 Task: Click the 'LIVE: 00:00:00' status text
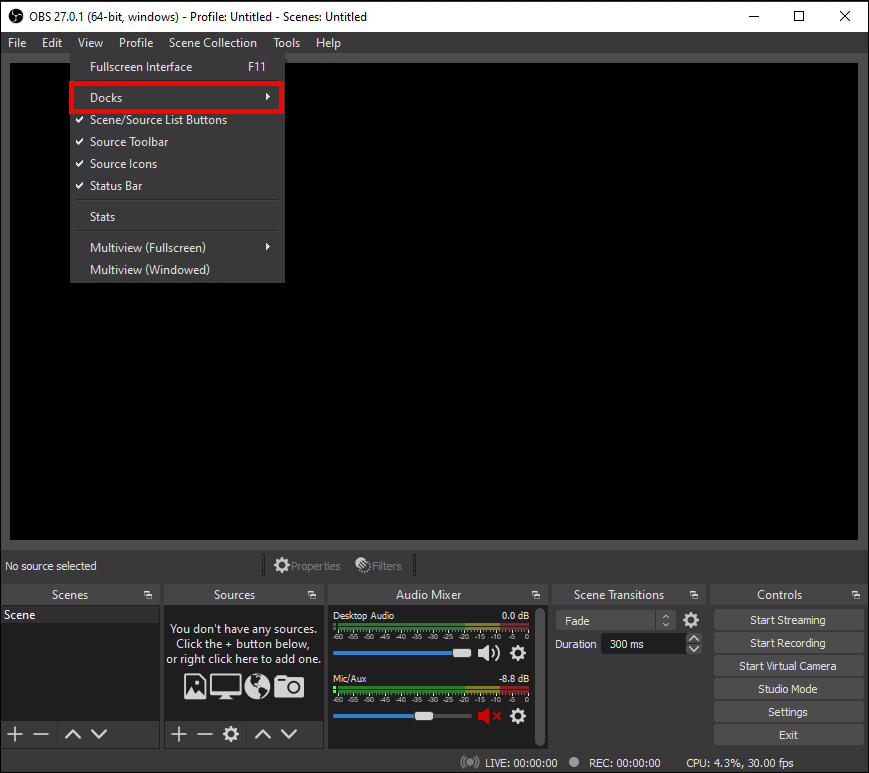[521, 763]
